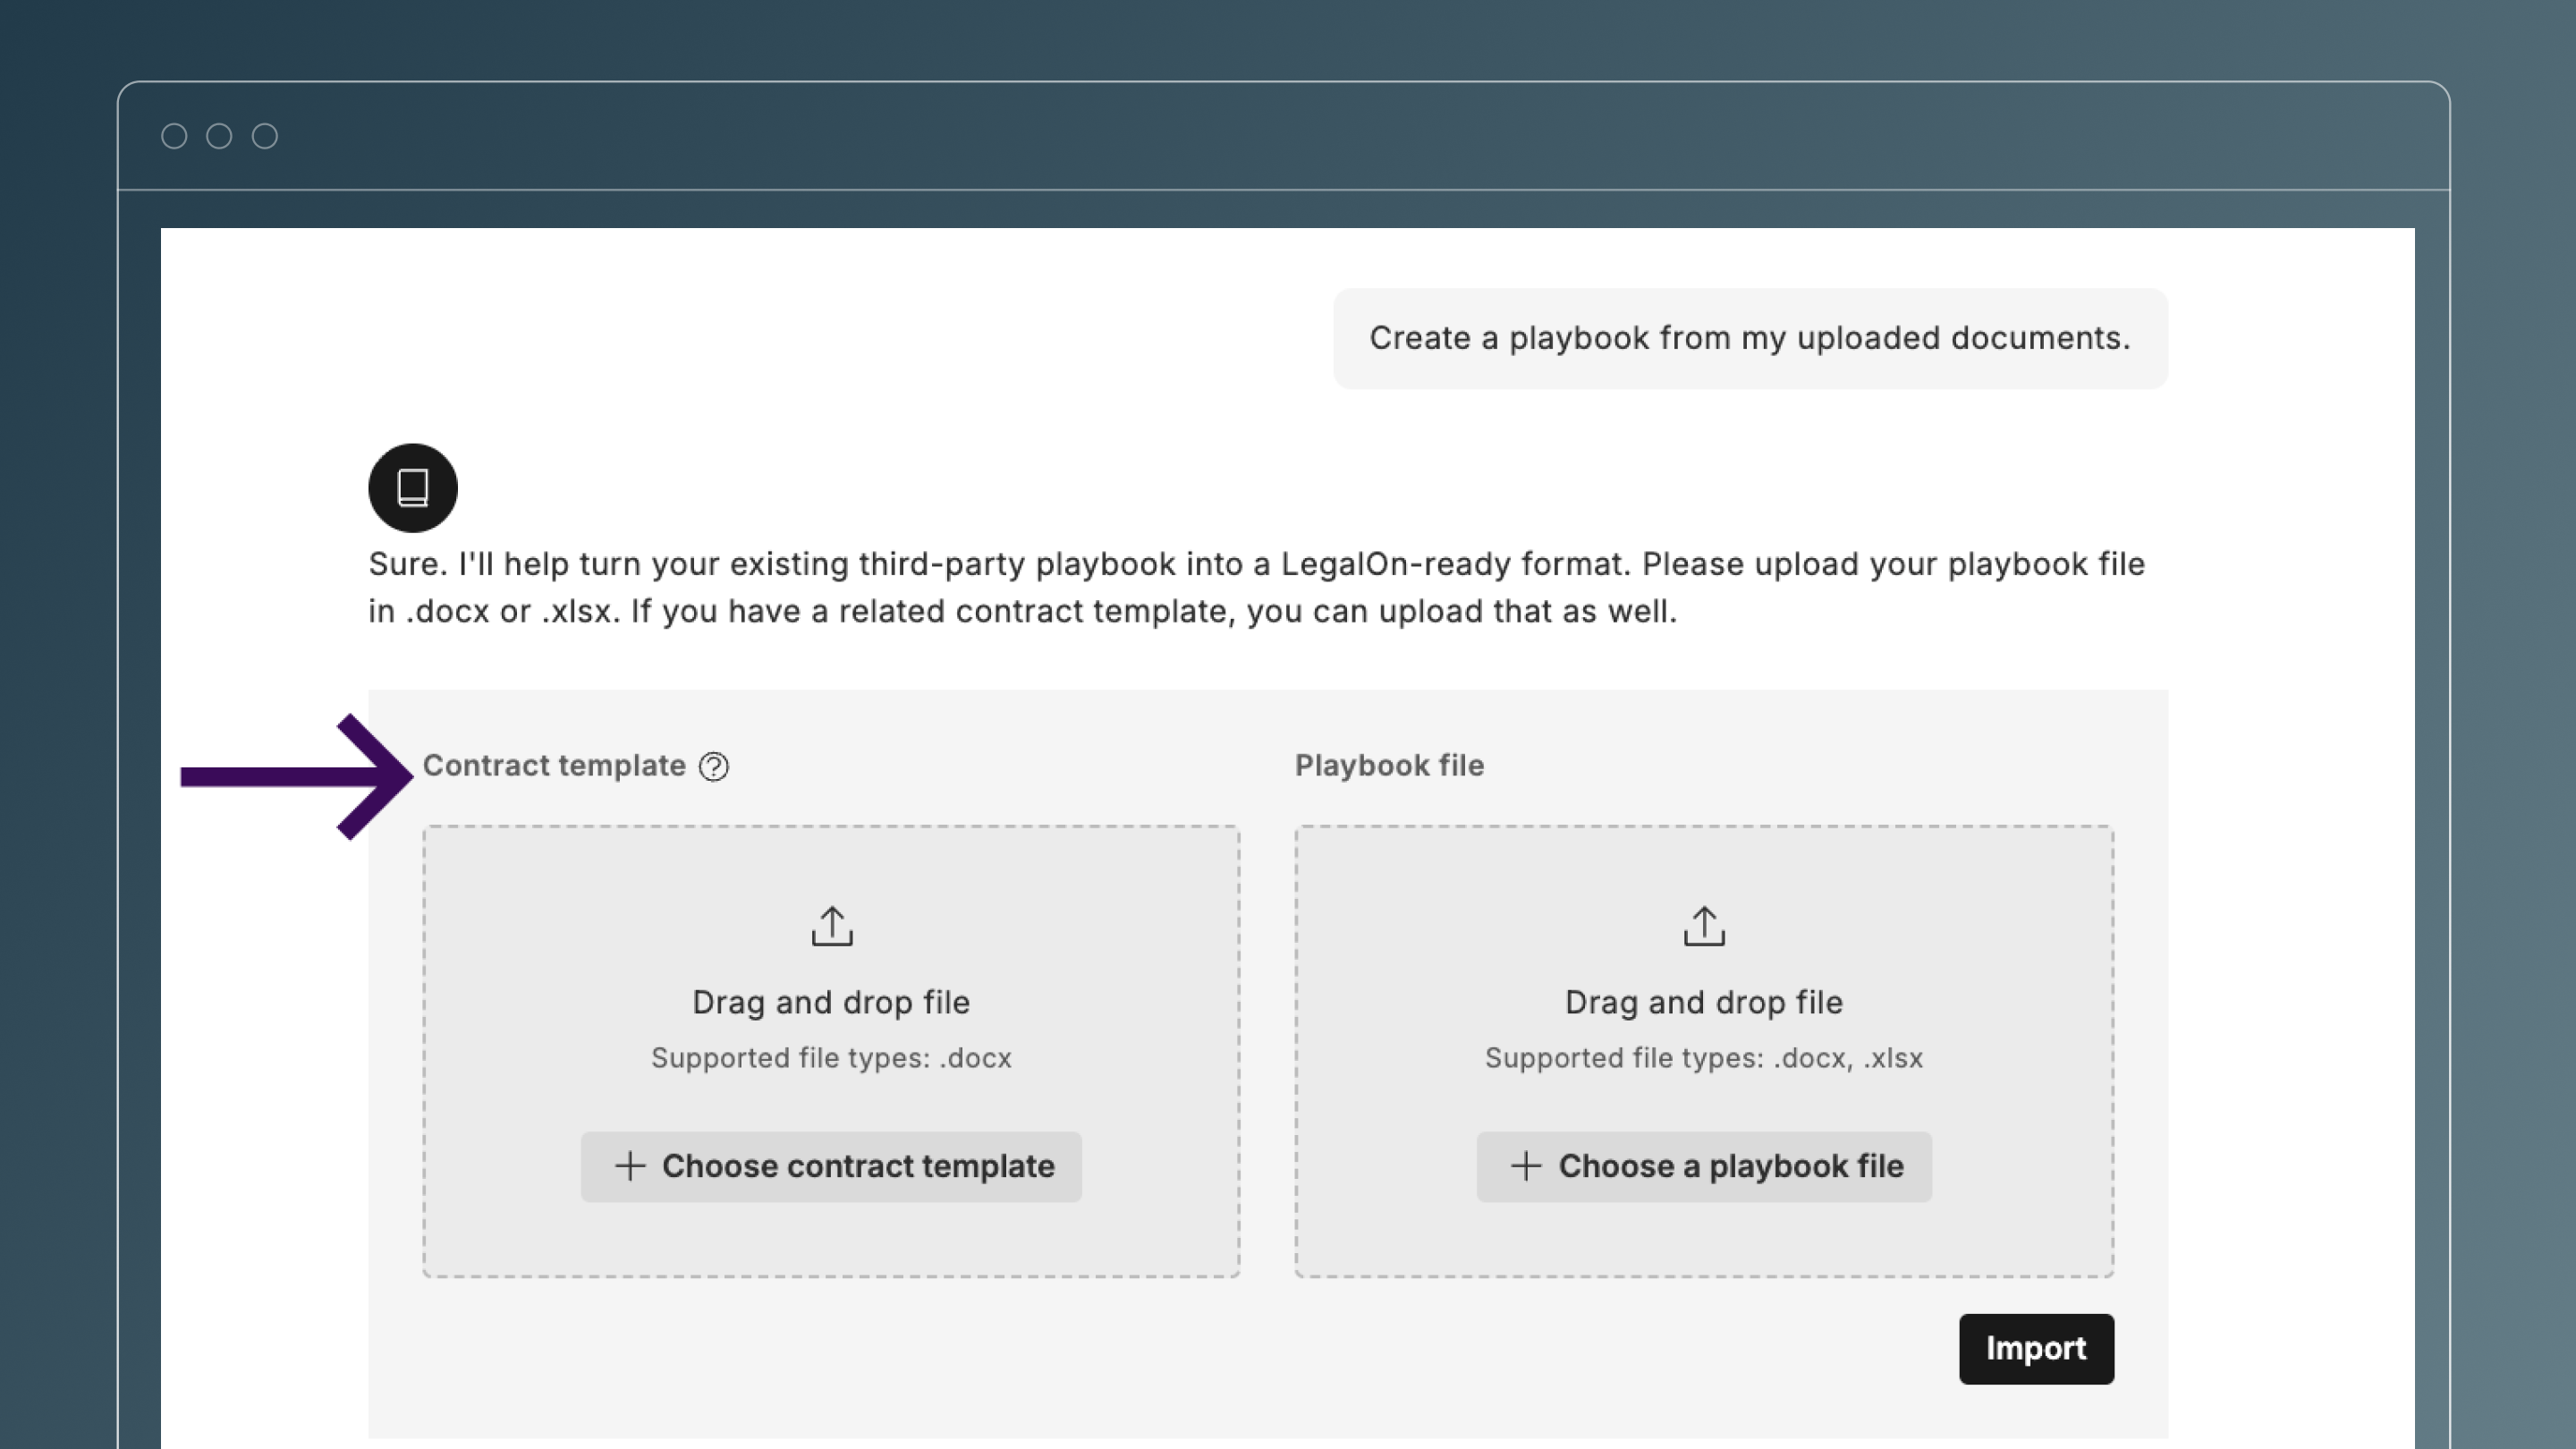Click the 'Create a playbook' user message bubble
Image resolution: width=2576 pixels, height=1449 pixels.
1749,338
